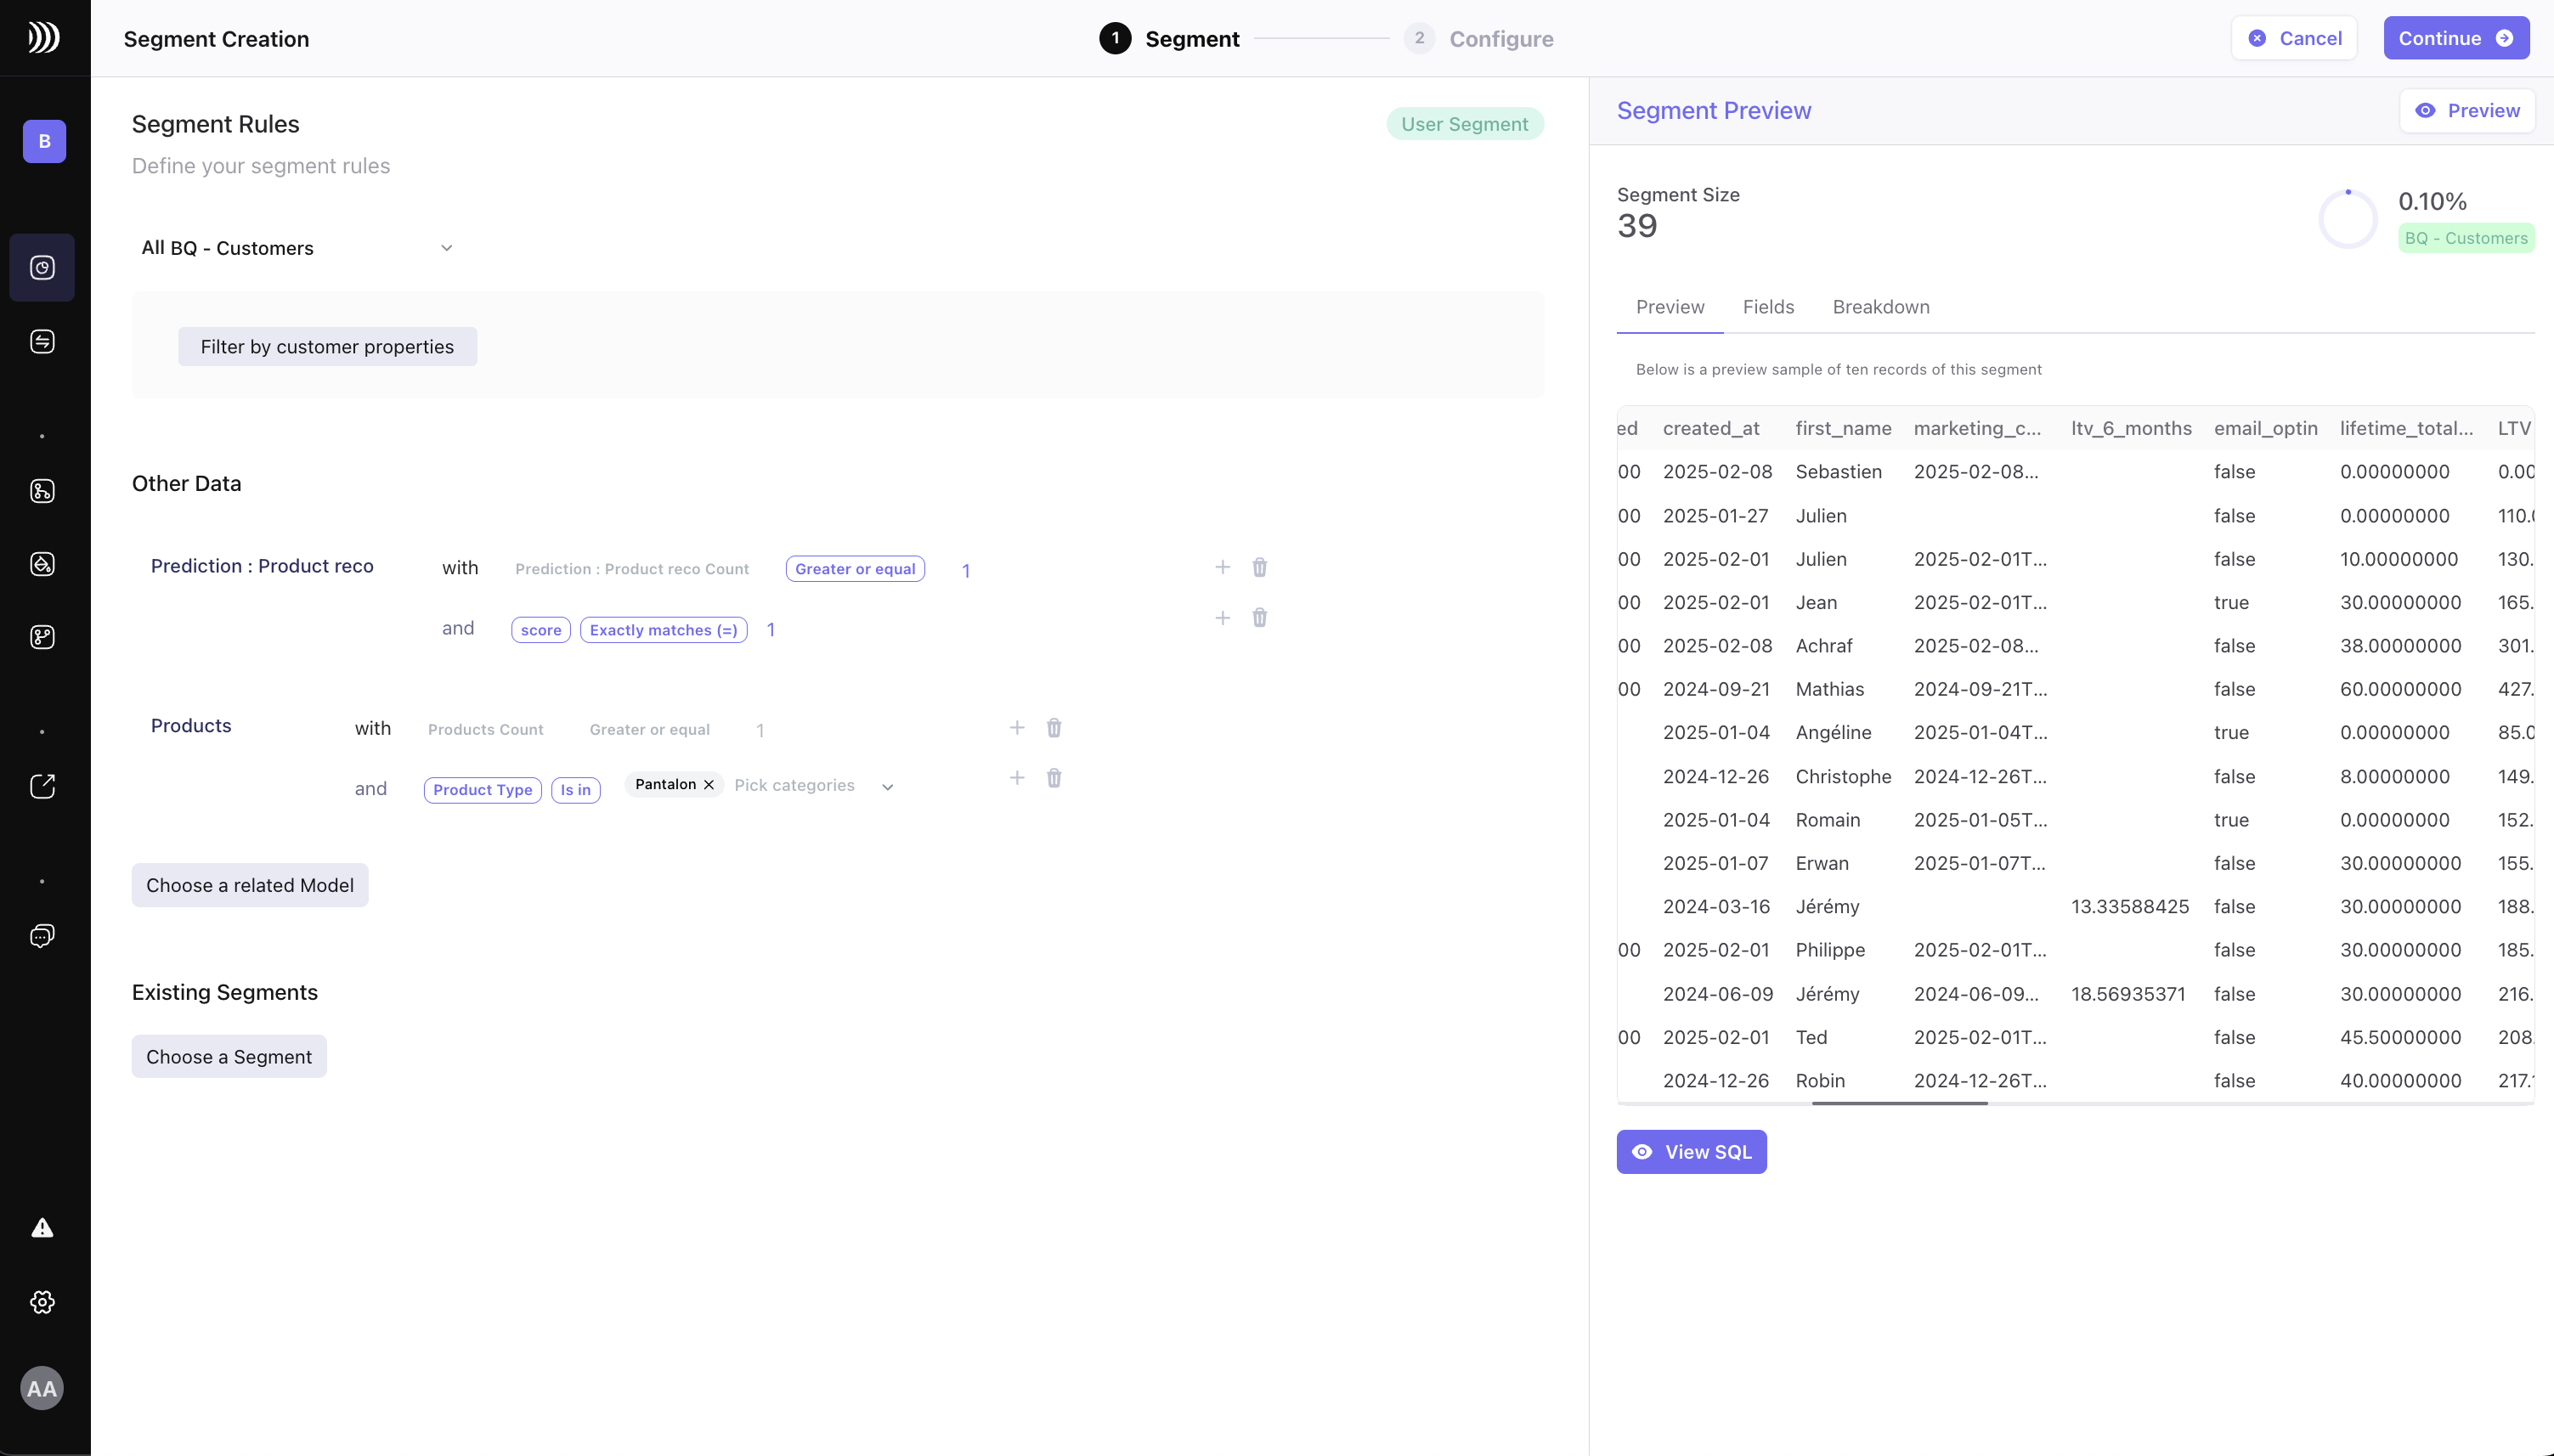Add condition after Product Type rule
This screenshot has height=1456, width=2554.
pos(1017,778)
